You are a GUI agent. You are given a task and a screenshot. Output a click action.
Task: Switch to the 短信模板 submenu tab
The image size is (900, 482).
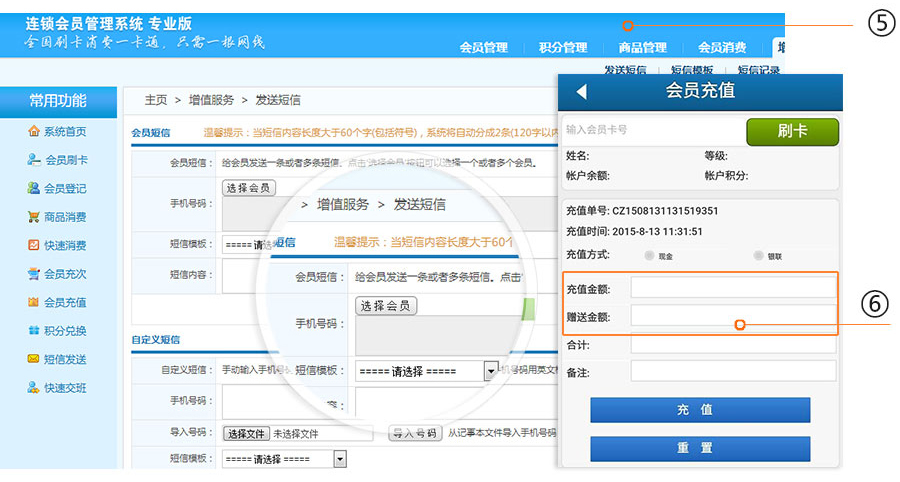(x=692, y=69)
